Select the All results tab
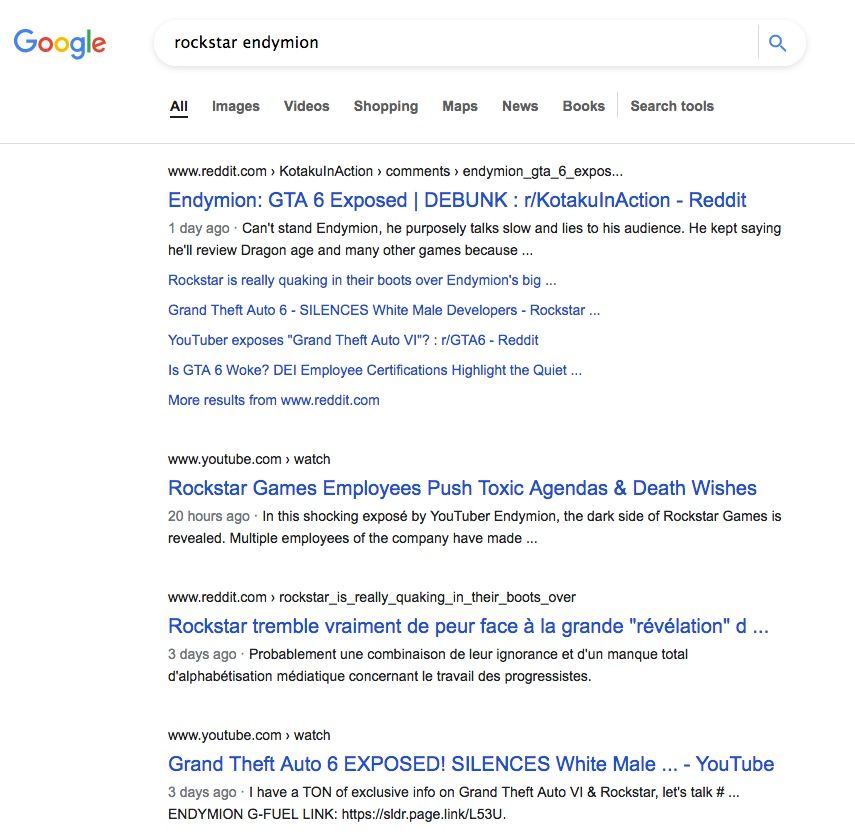The width and height of the screenshot is (855, 839). coord(179,106)
